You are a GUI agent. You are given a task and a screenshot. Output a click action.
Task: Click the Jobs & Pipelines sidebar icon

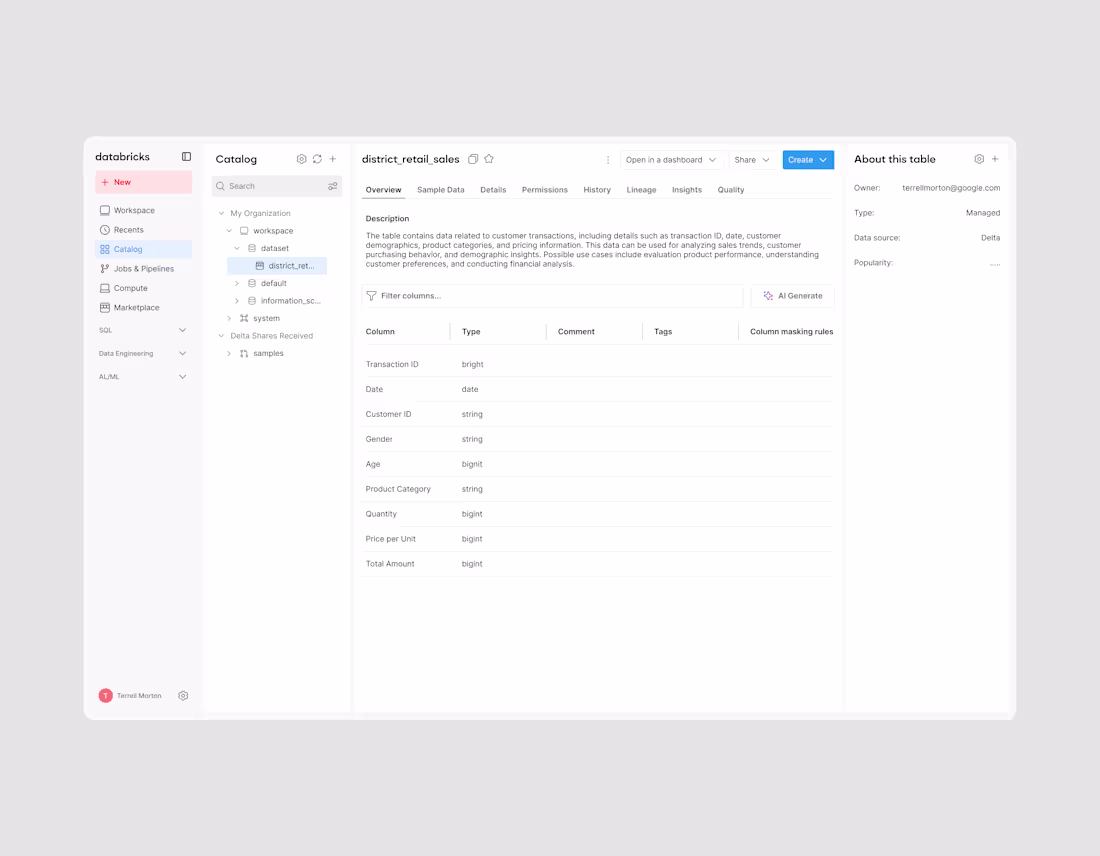pos(104,268)
